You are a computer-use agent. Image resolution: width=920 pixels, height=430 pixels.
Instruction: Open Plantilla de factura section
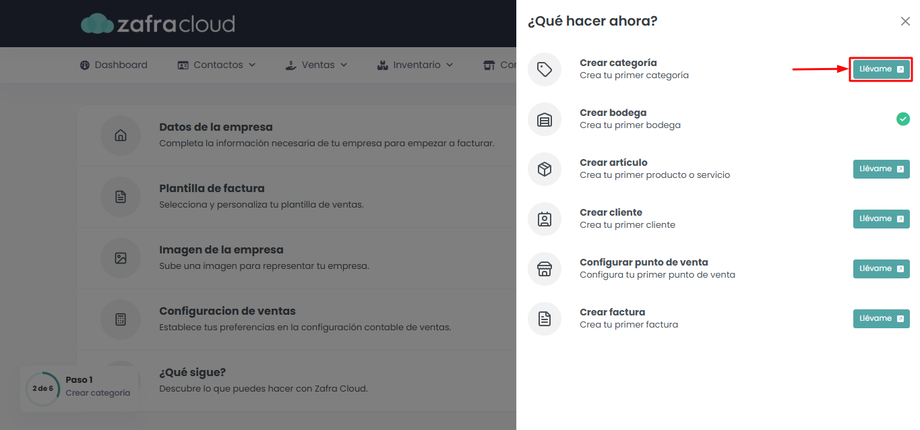[x=296, y=197]
